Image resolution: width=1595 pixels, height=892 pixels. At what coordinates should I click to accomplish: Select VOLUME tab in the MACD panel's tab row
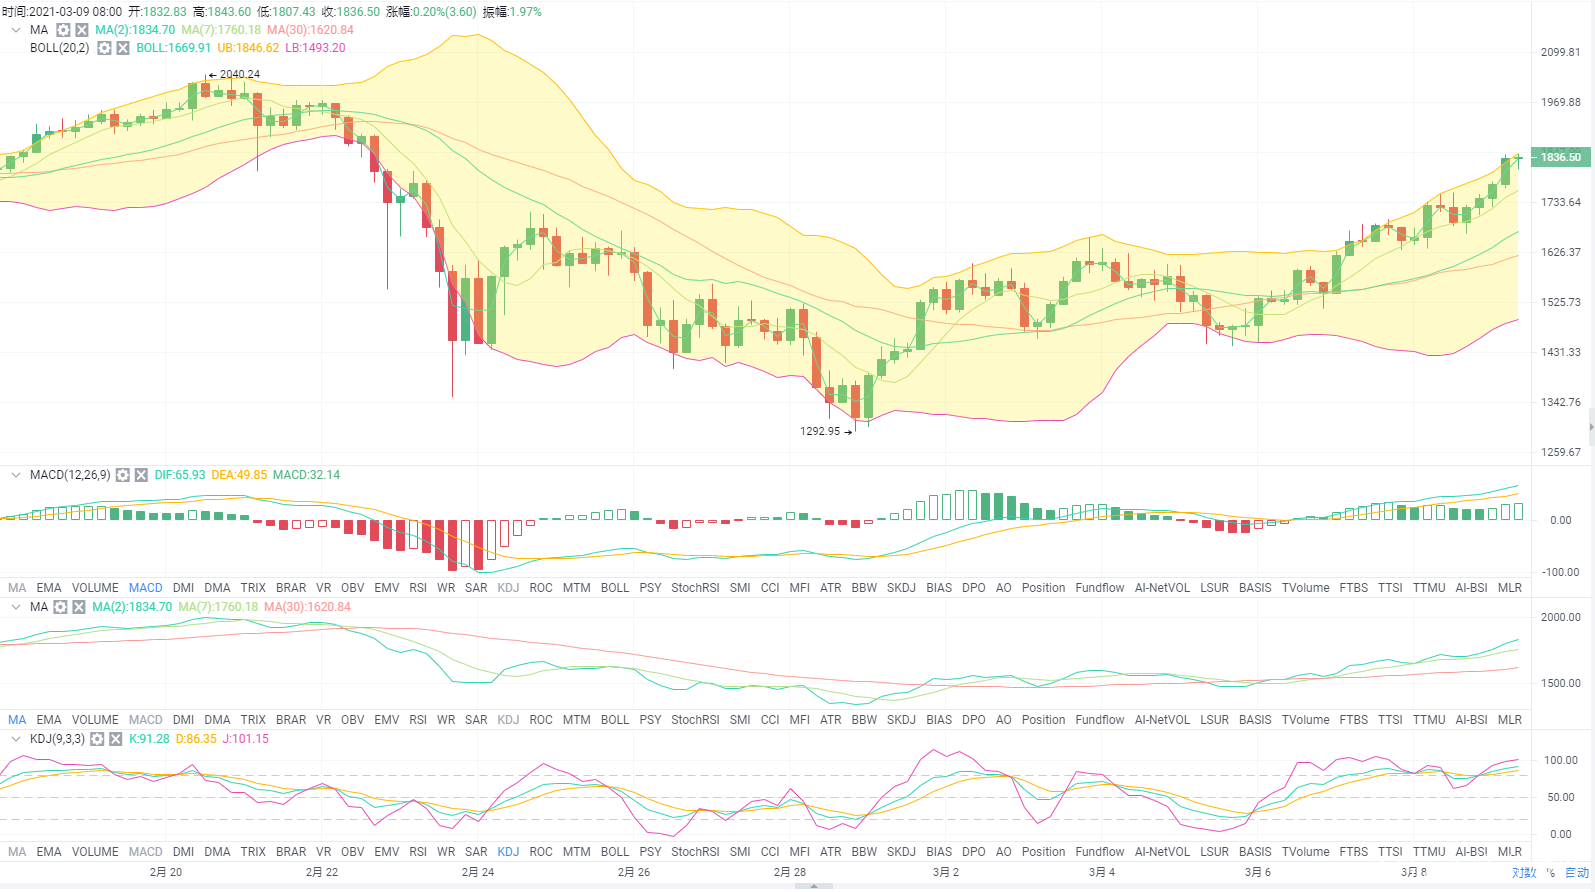[95, 588]
